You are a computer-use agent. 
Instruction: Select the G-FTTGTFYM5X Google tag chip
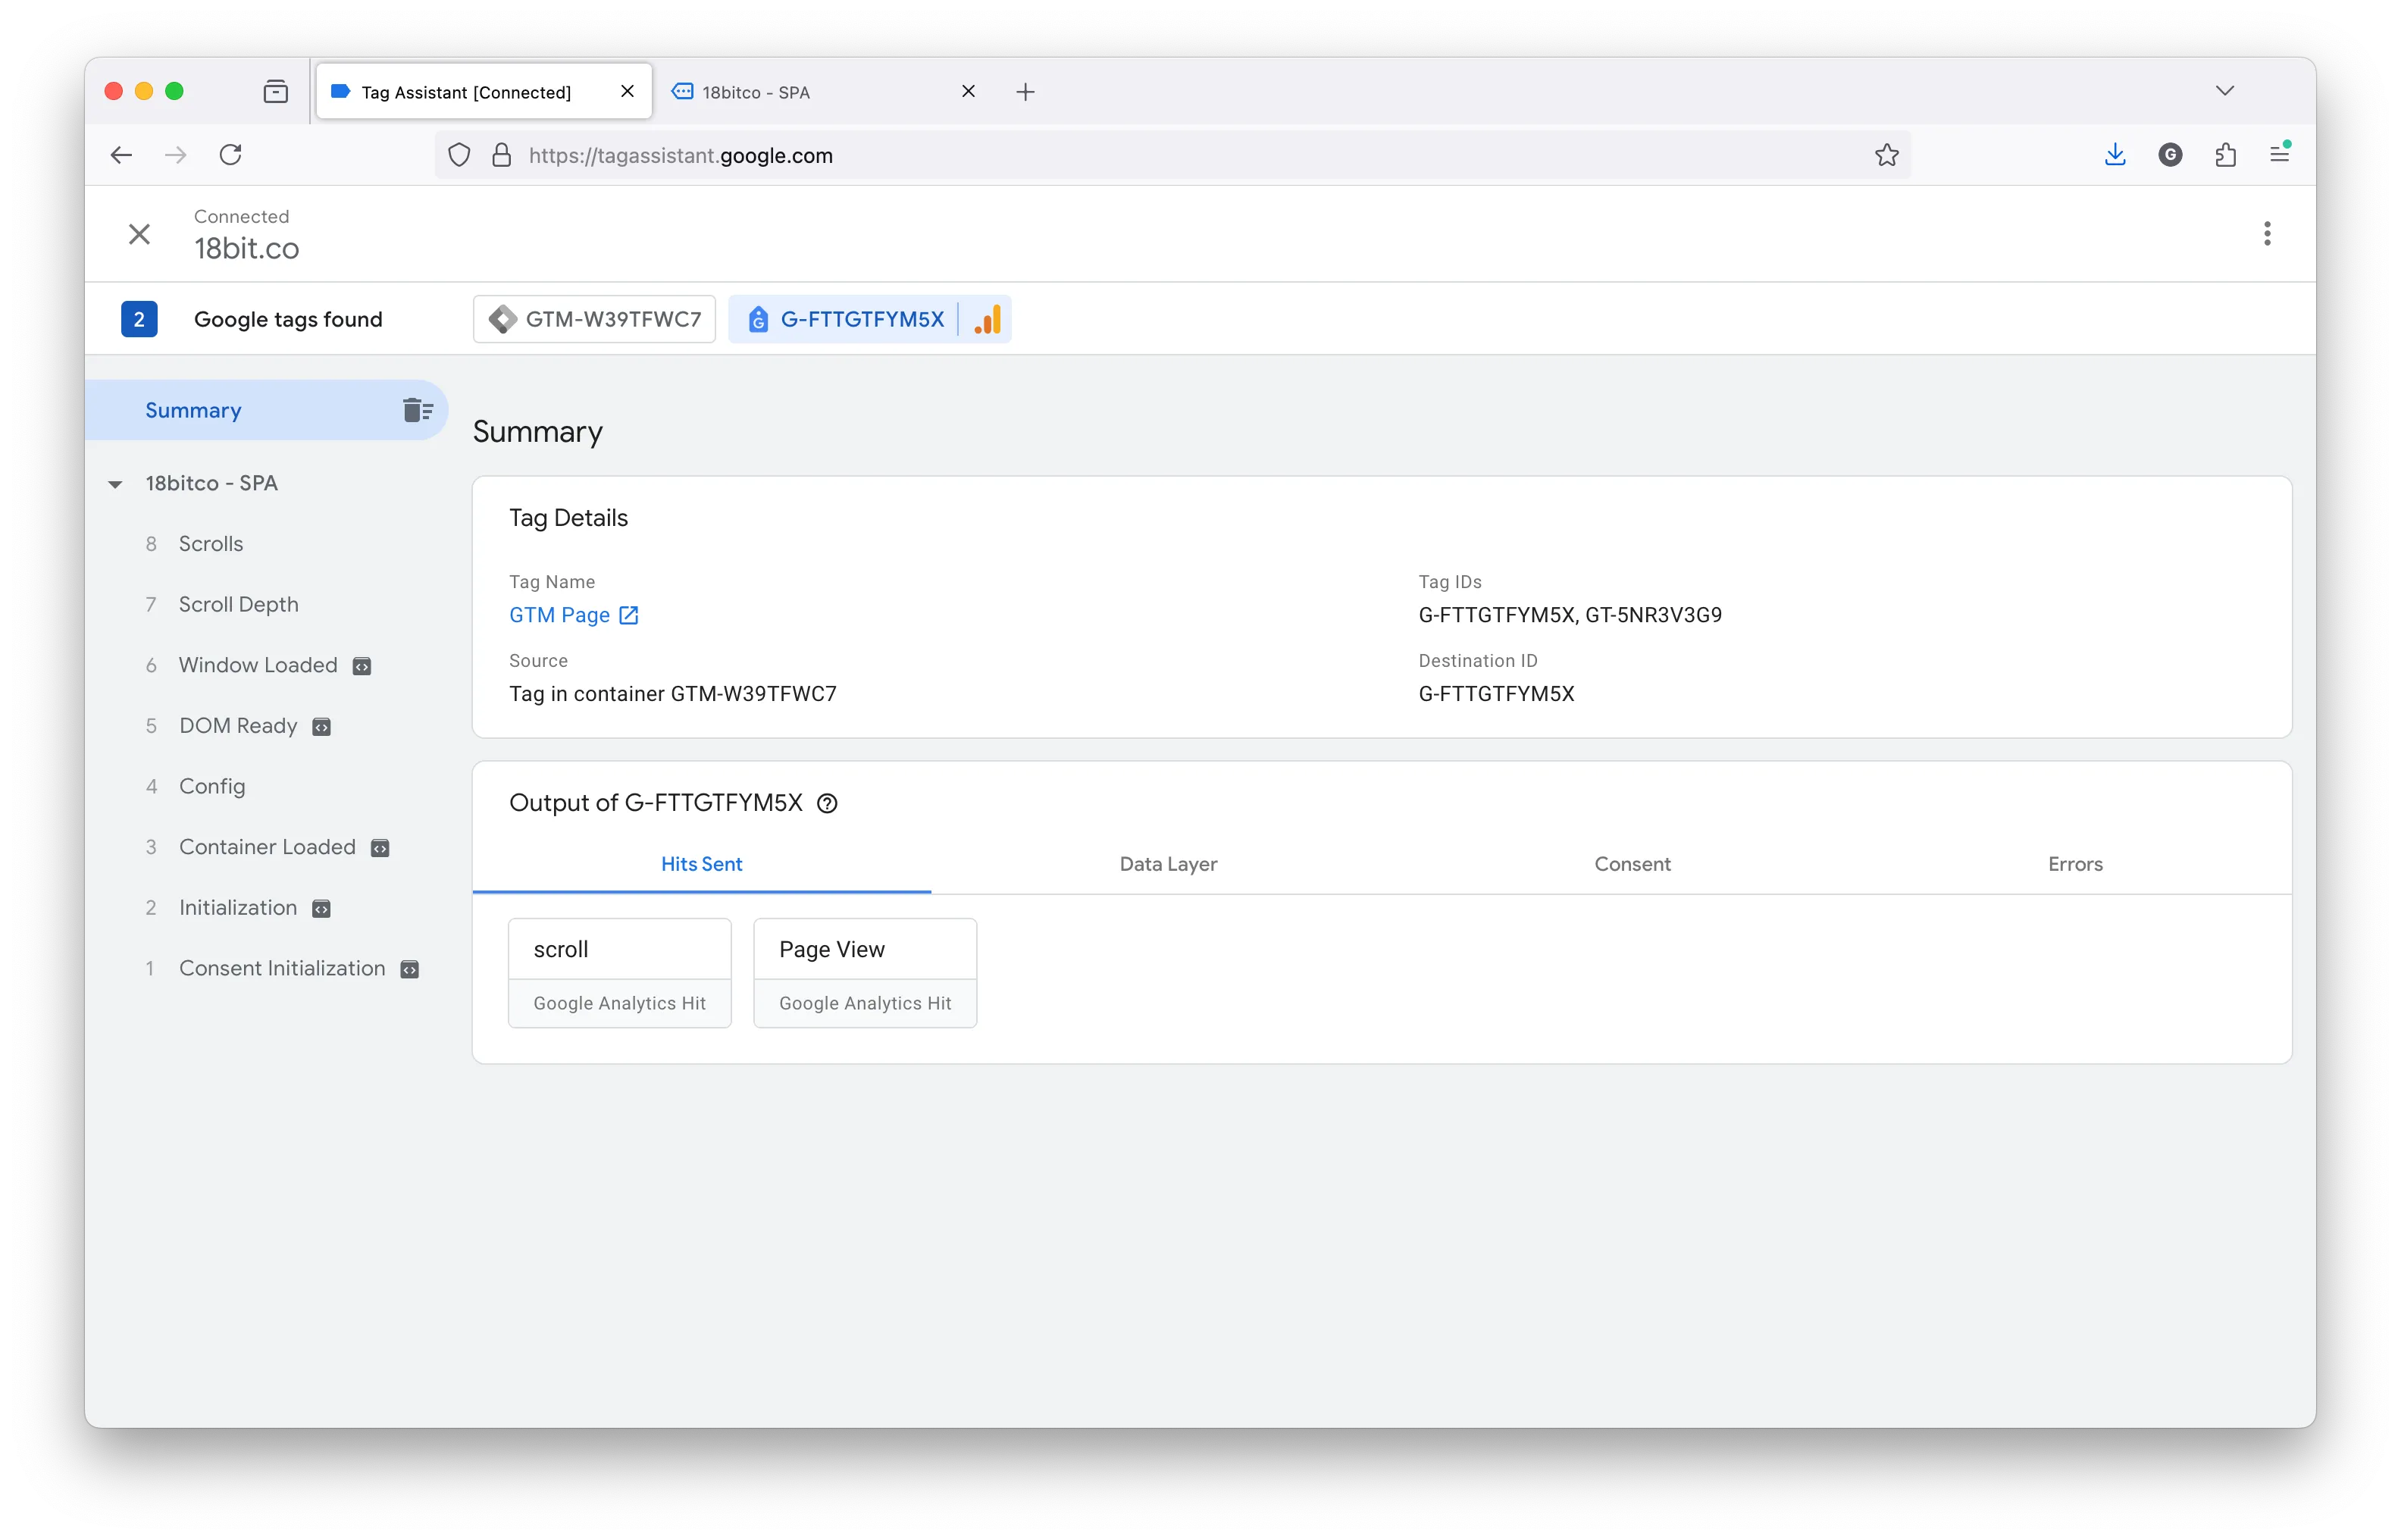point(845,319)
